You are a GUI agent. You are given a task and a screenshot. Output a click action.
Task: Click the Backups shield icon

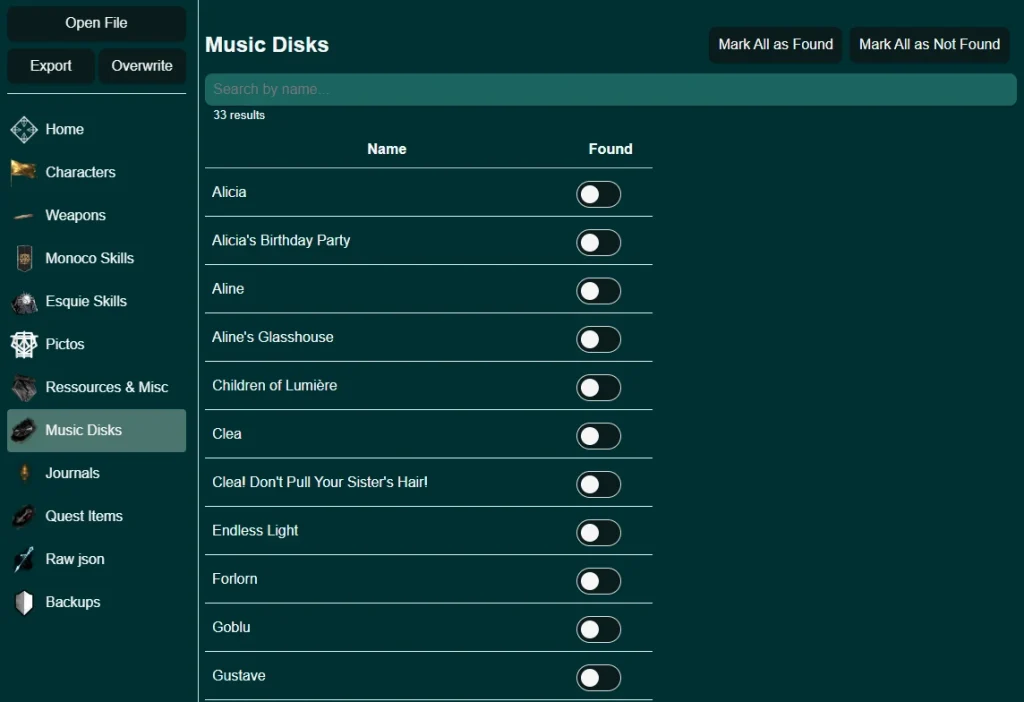pos(24,603)
